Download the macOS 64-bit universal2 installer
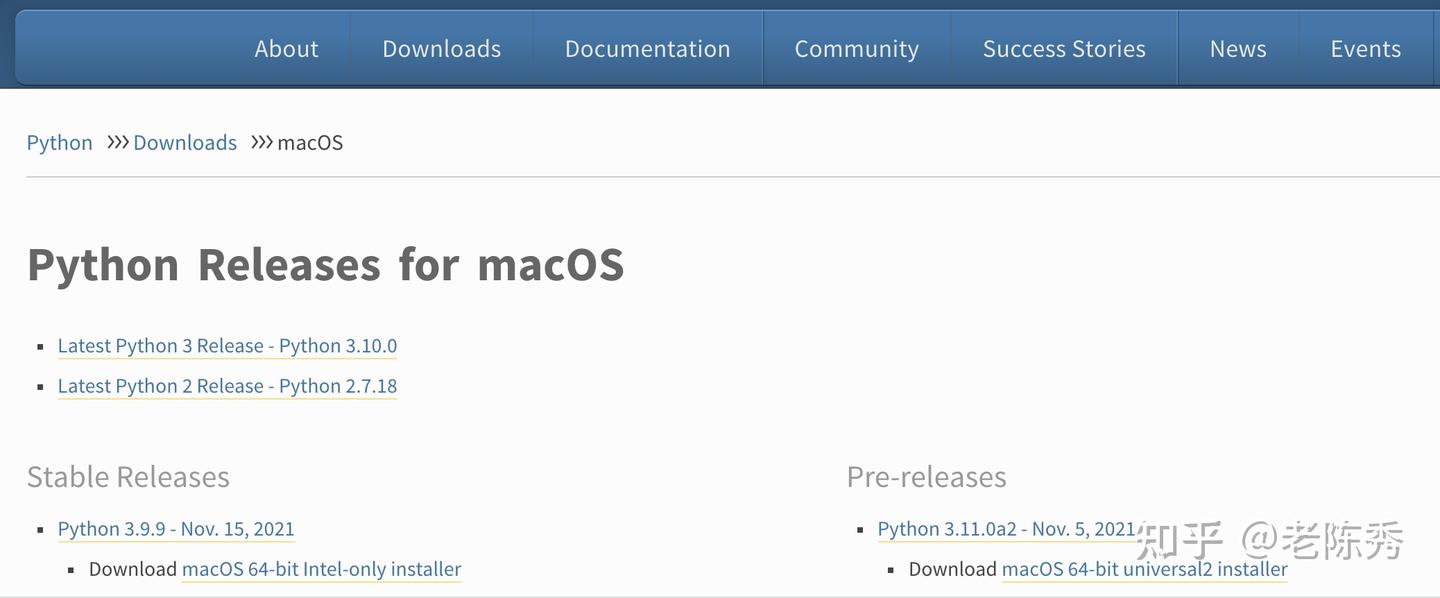This screenshot has width=1440, height=598. [1144, 568]
